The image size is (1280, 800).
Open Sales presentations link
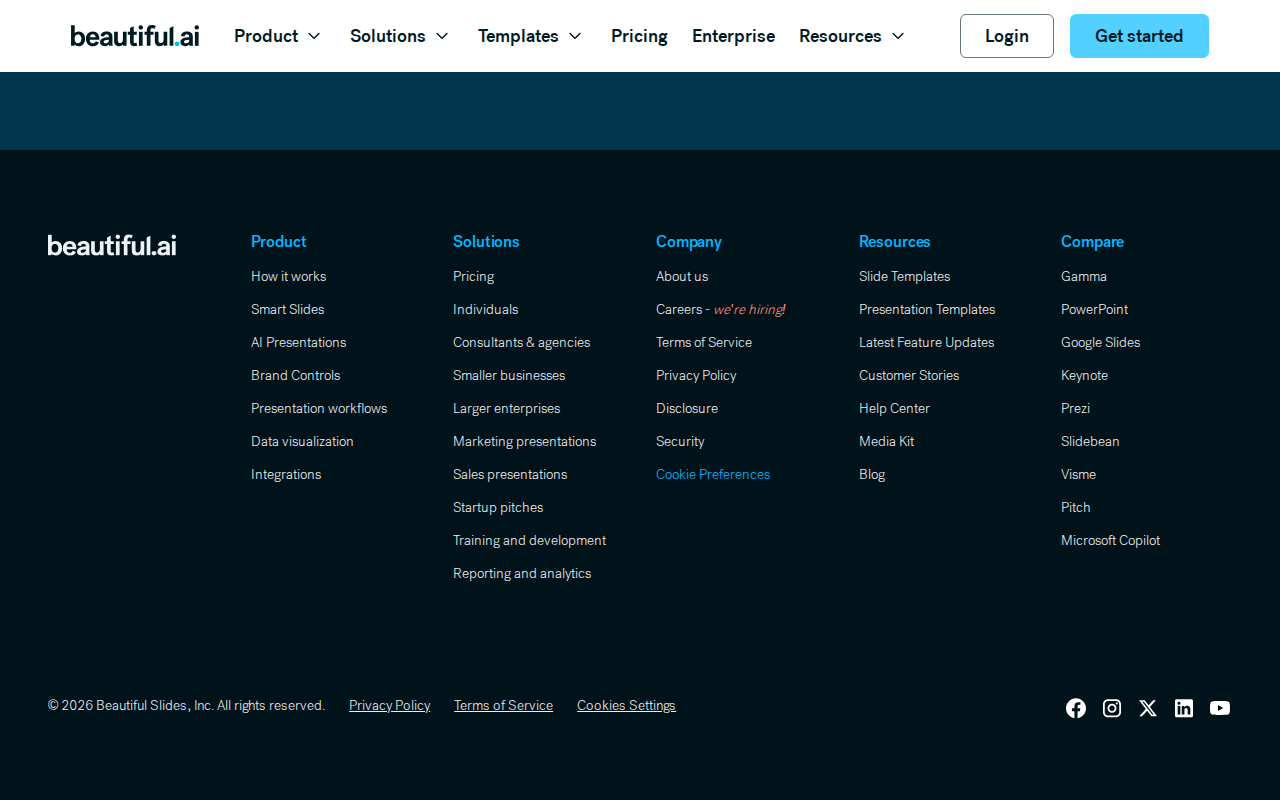510,474
